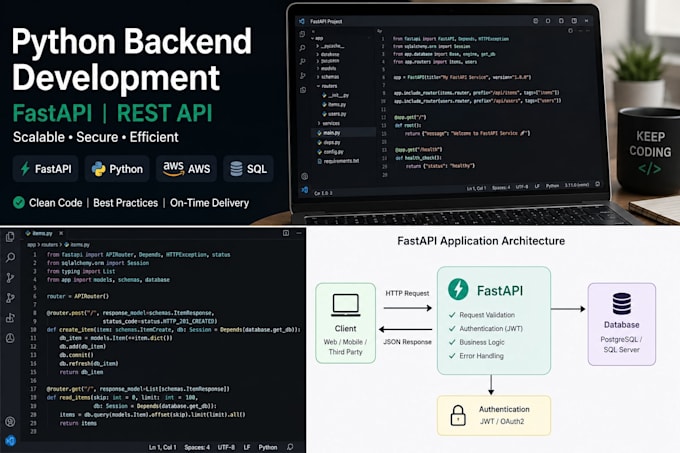Image resolution: width=680 pixels, height=453 pixels.
Task: Click FastAPI Application Architecture heading
Action: (x=481, y=241)
